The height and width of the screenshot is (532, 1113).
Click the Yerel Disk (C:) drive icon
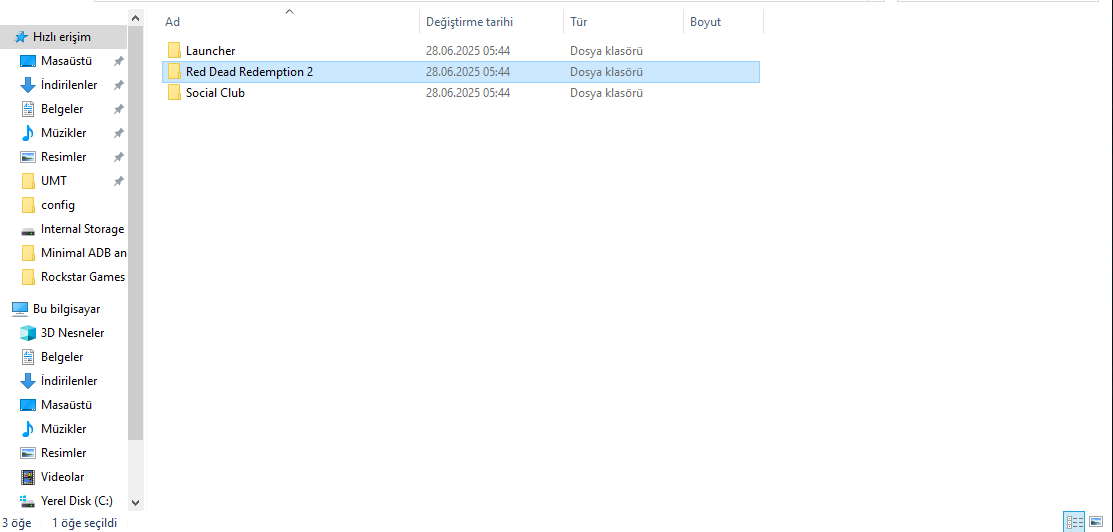click(28, 501)
